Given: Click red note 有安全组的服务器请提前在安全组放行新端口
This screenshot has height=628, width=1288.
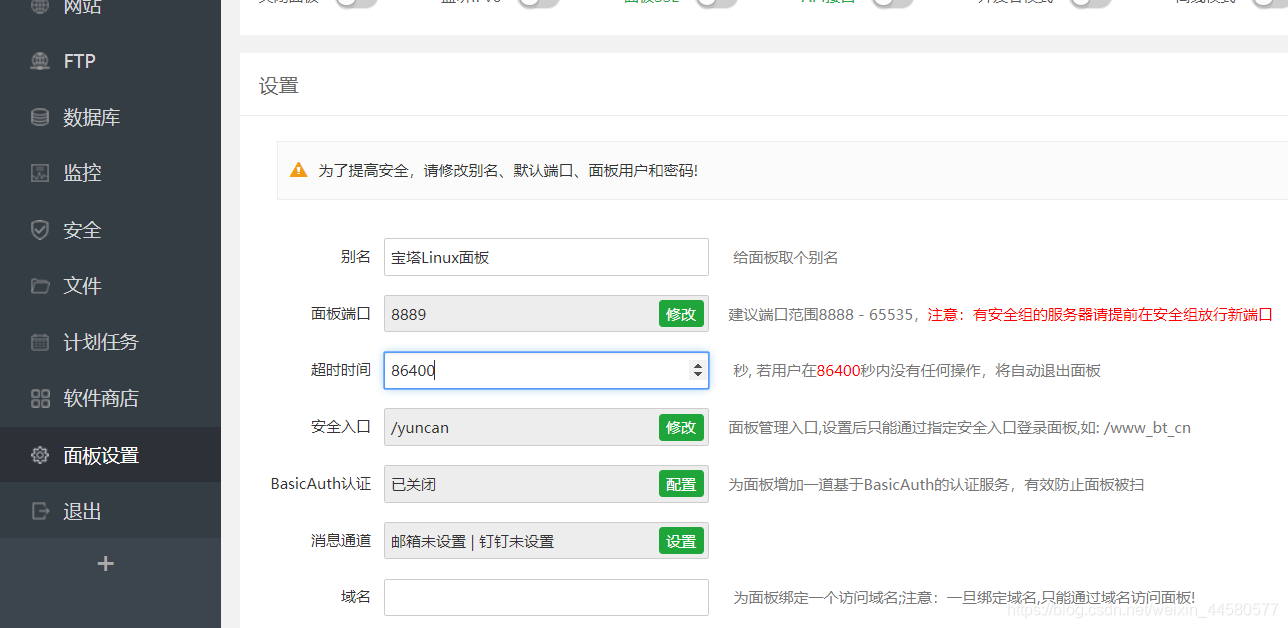Looking at the screenshot, I should click(x=1122, y=314).
